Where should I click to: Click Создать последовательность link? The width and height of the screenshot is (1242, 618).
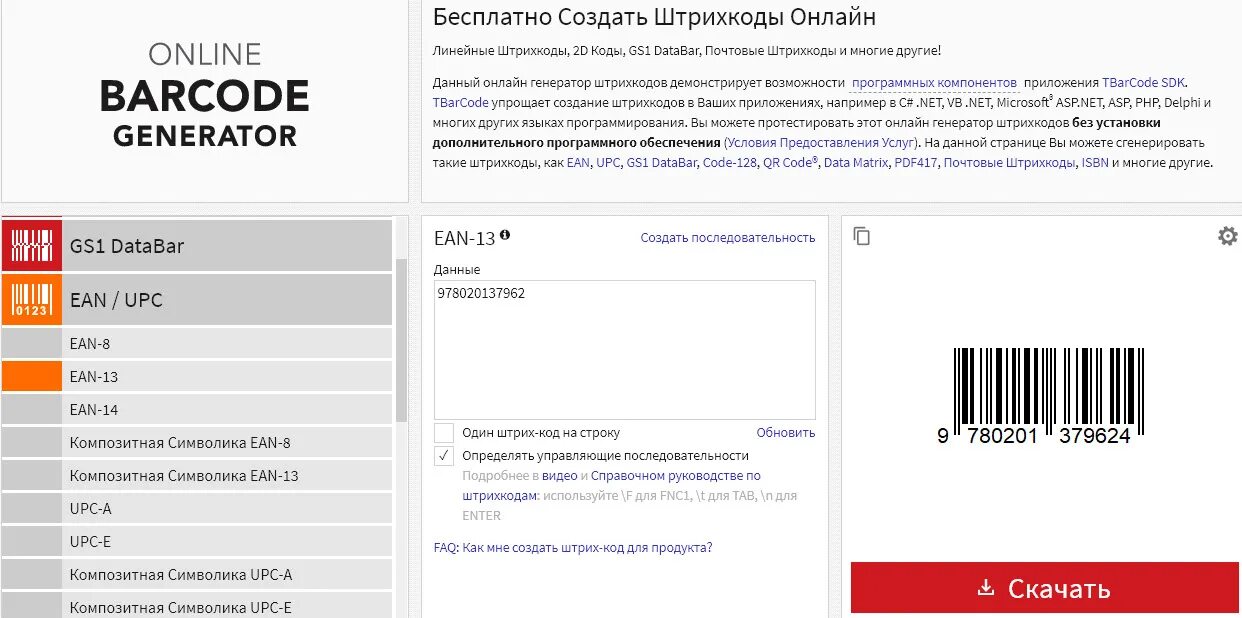click(728, 237)
